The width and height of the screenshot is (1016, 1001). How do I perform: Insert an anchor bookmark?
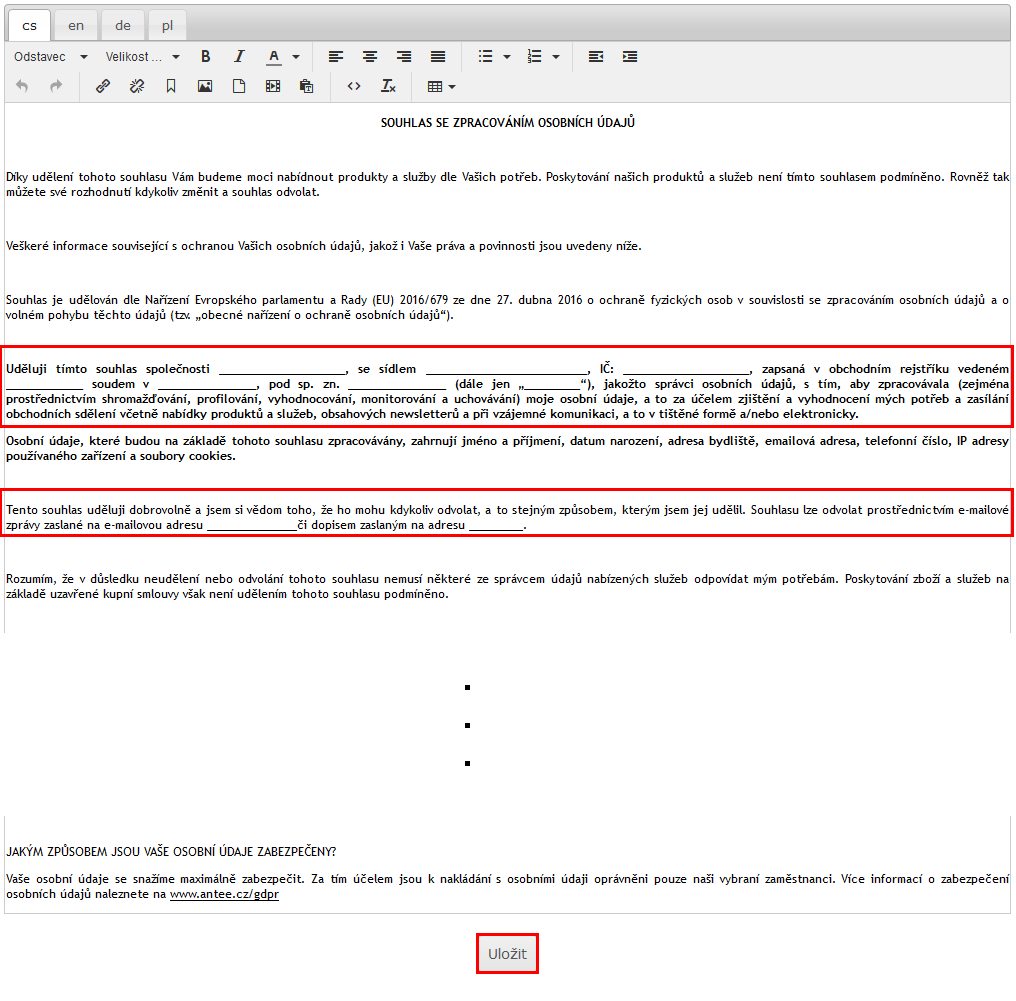171,87
